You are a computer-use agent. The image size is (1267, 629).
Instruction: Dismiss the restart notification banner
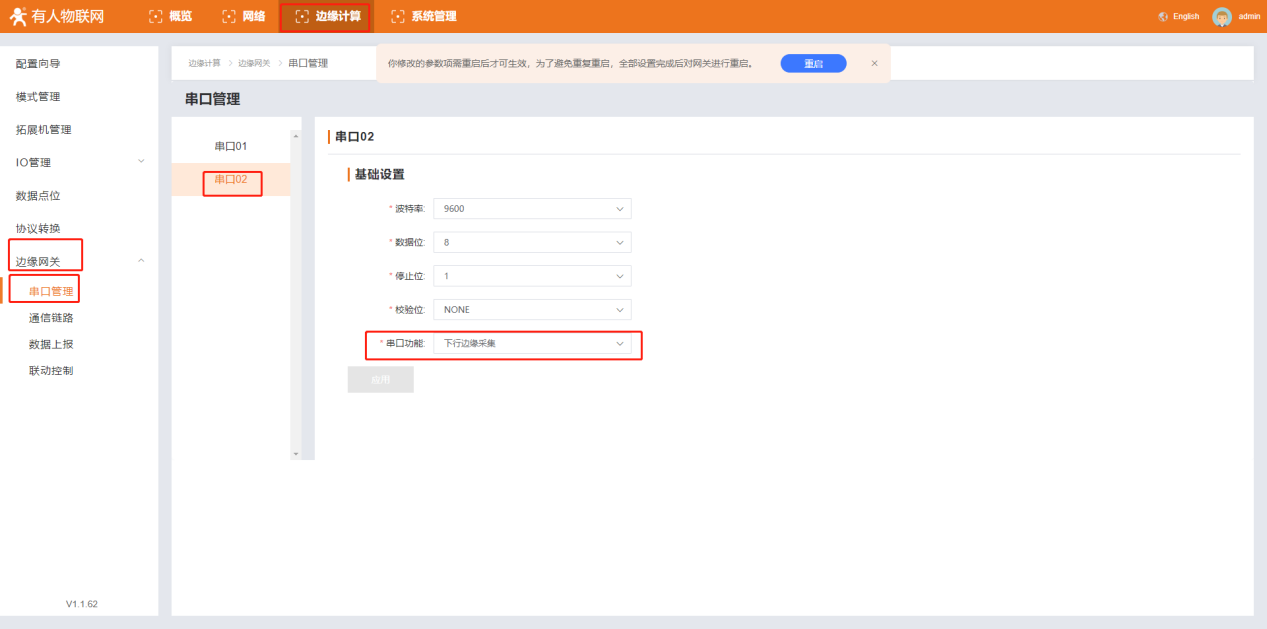coord(874,63)
